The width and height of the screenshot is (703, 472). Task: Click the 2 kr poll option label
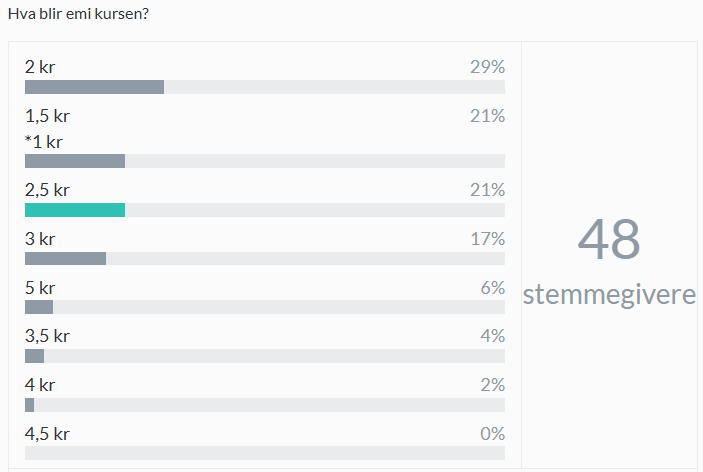[x=40, y=67]
